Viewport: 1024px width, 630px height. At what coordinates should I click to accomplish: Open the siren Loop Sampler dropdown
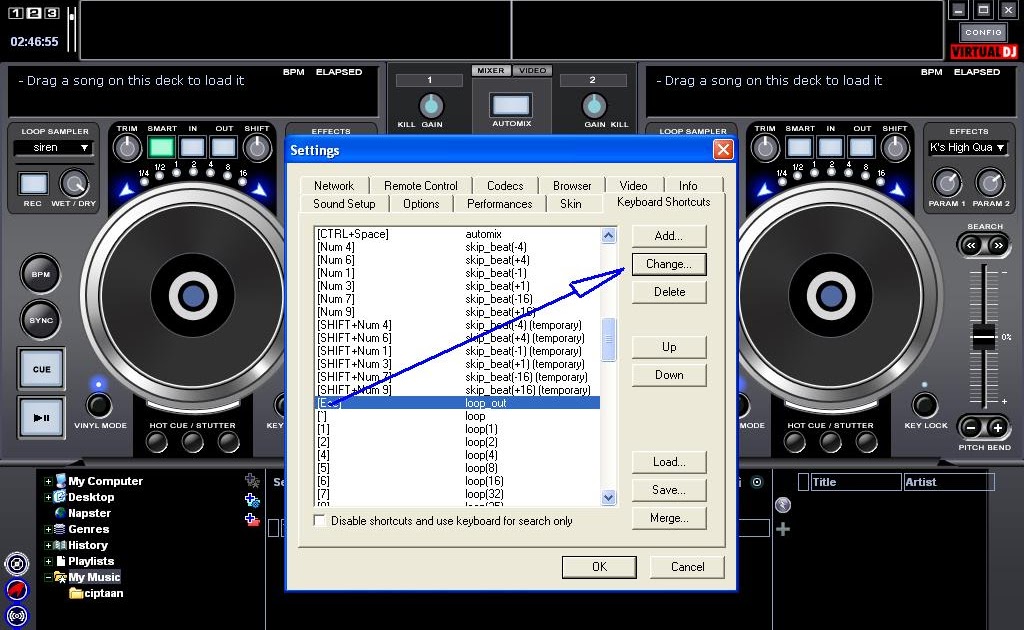pos(53,148)
